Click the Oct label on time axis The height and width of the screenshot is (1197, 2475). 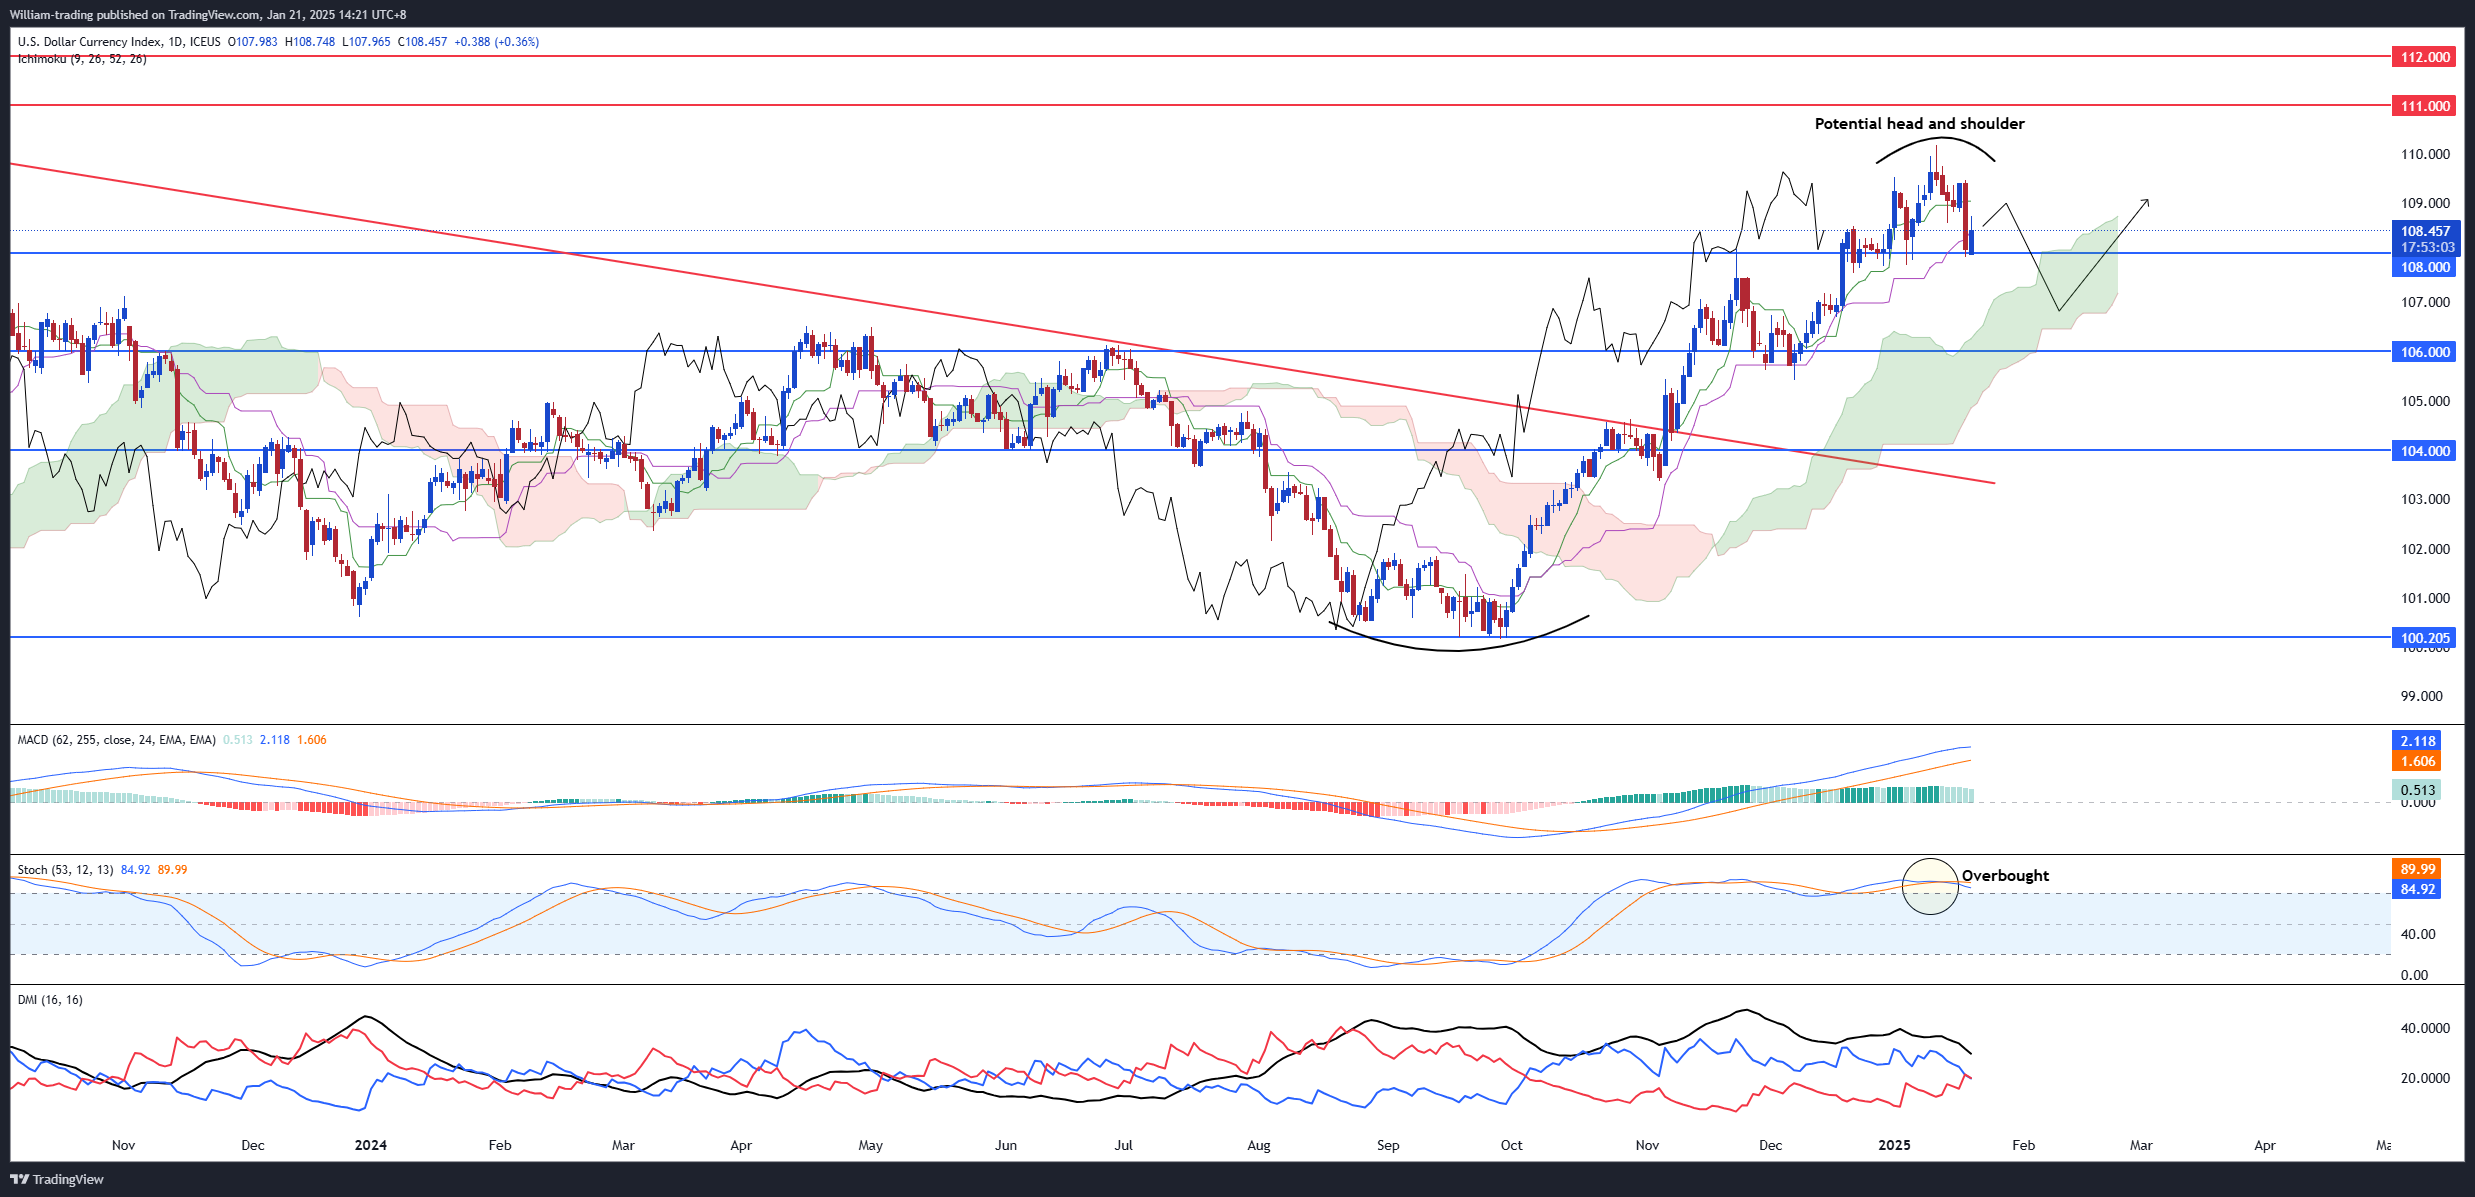coord(1511,1145)
